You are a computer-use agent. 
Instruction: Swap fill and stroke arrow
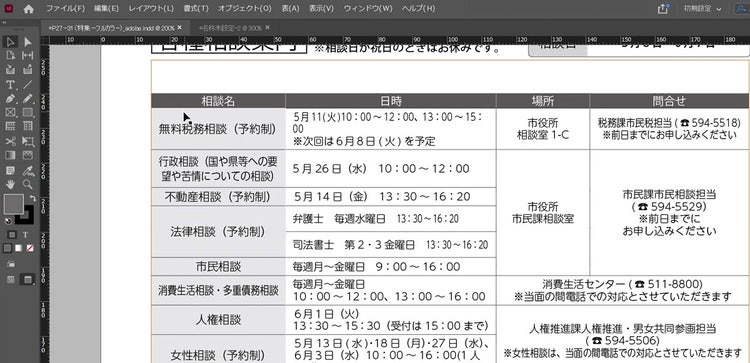tap(33, 198)
